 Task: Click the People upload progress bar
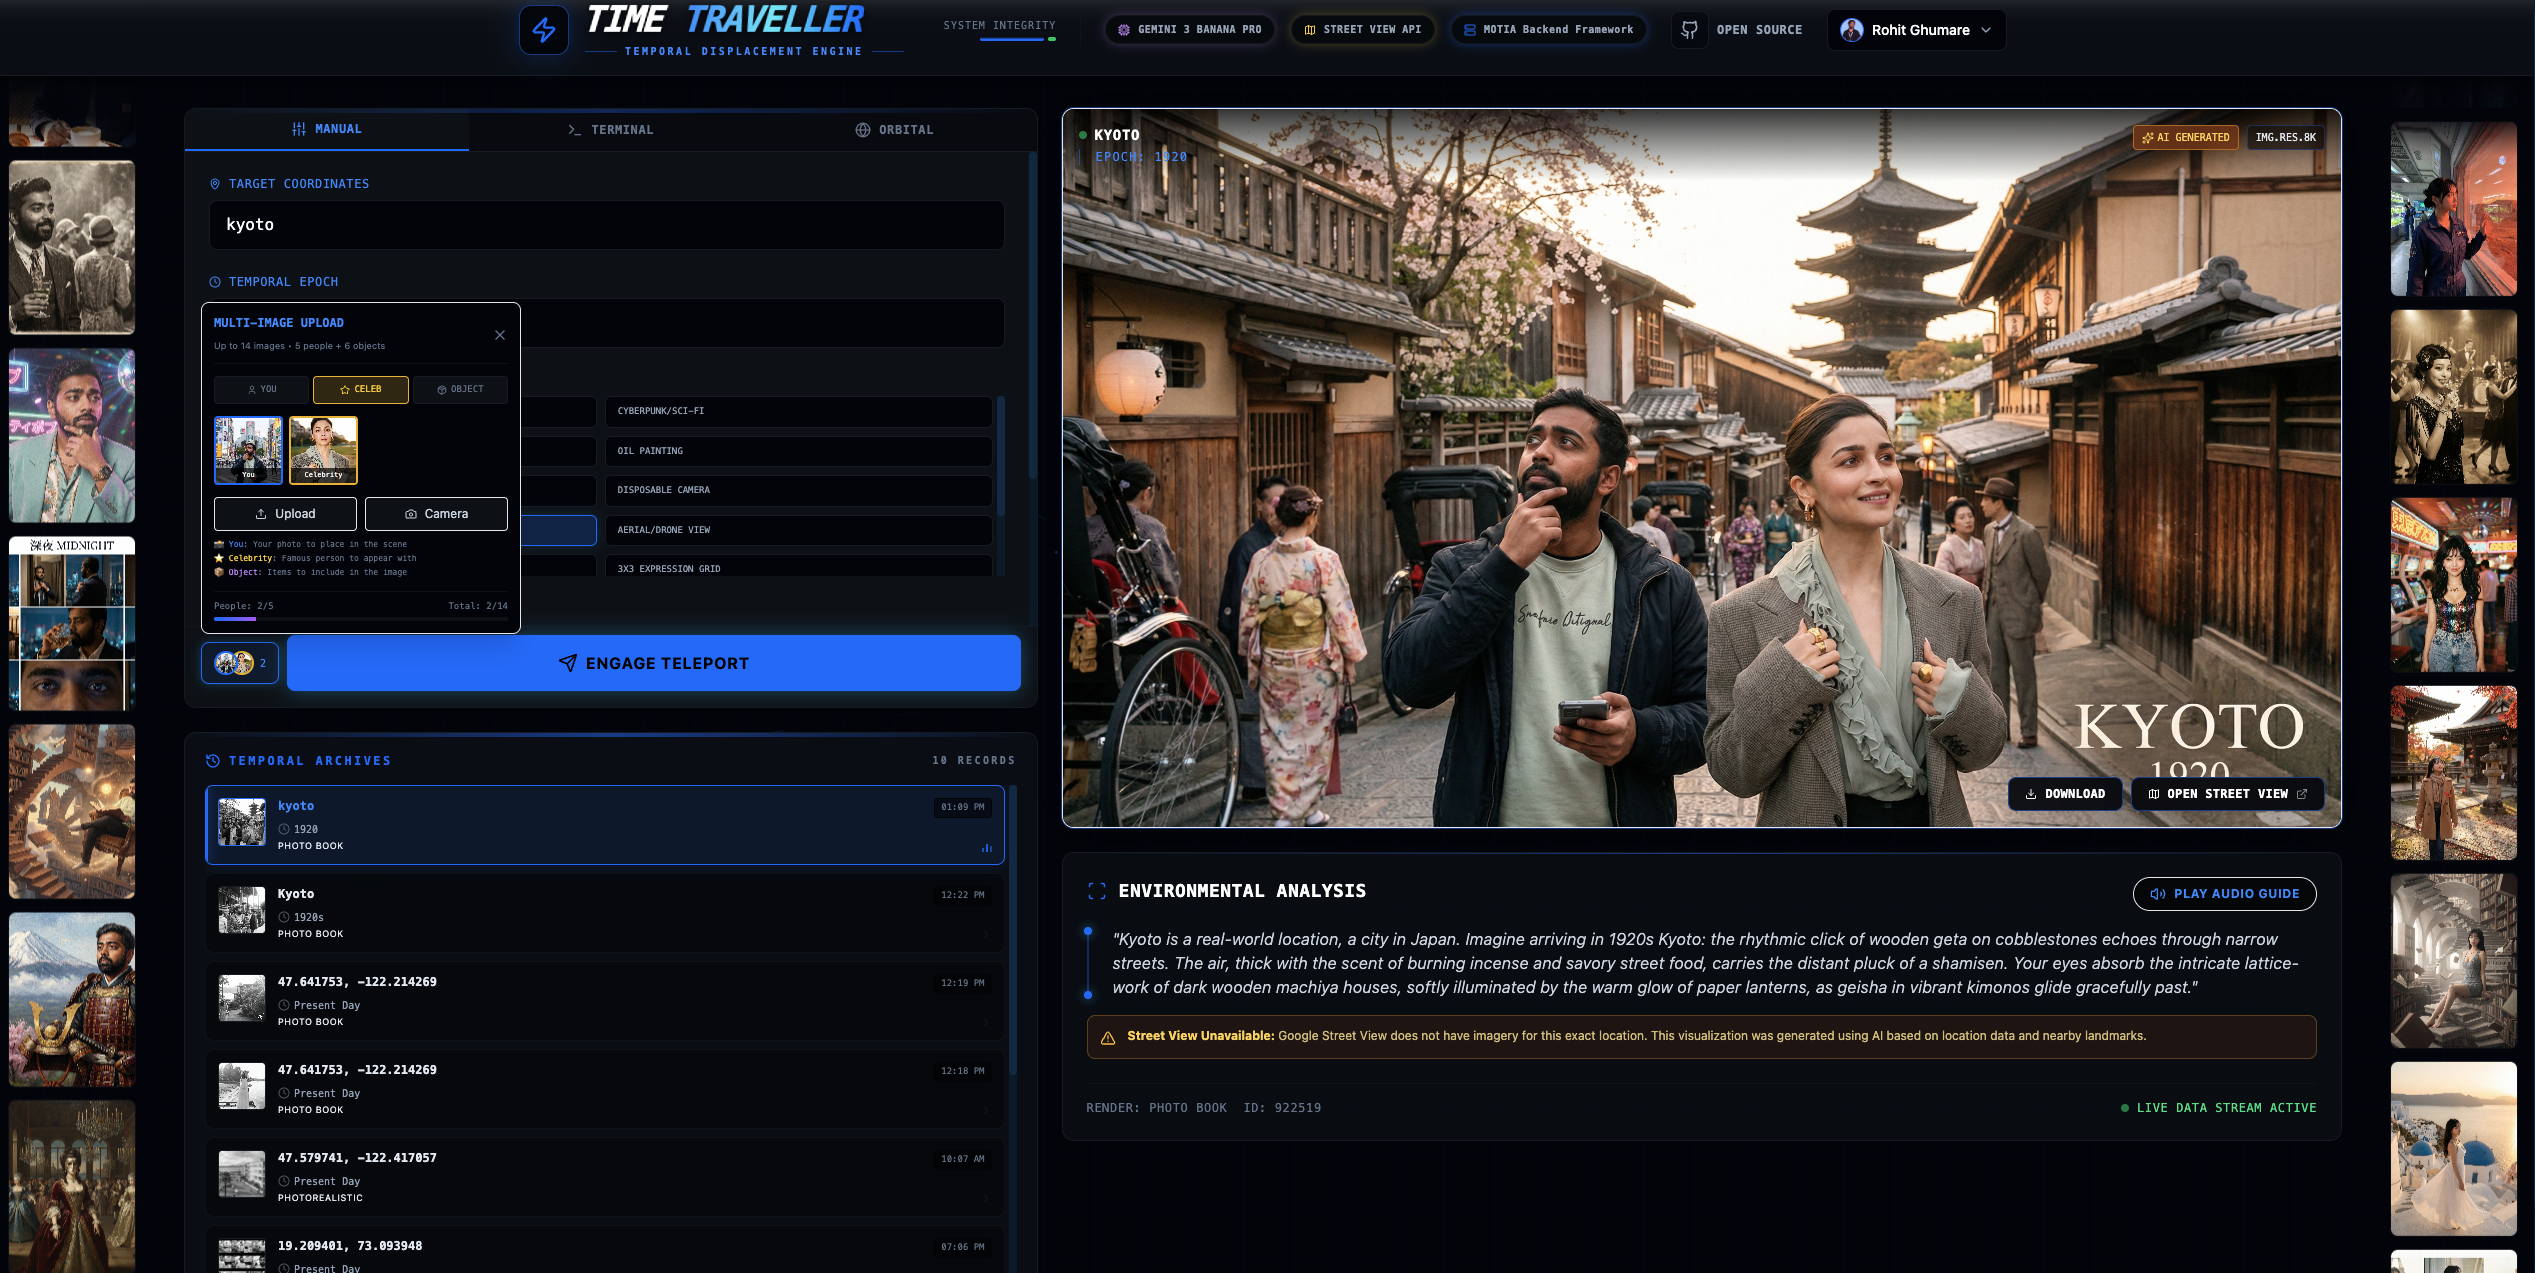(360, 619)
